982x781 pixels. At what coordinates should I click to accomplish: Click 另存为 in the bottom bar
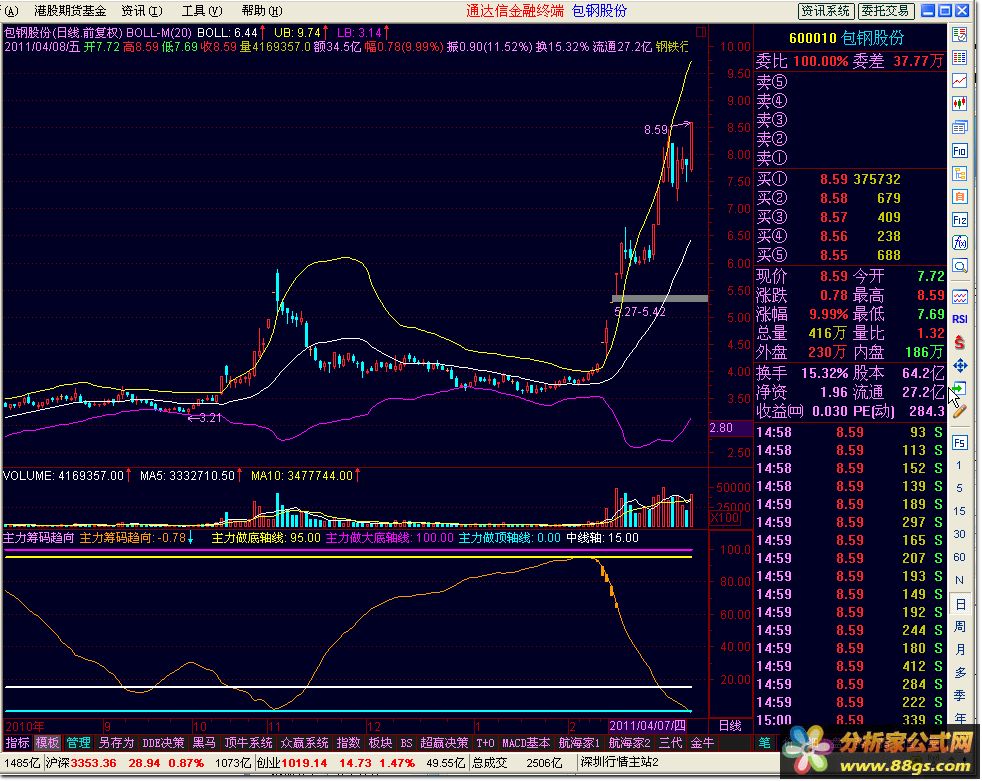(116, 743)
